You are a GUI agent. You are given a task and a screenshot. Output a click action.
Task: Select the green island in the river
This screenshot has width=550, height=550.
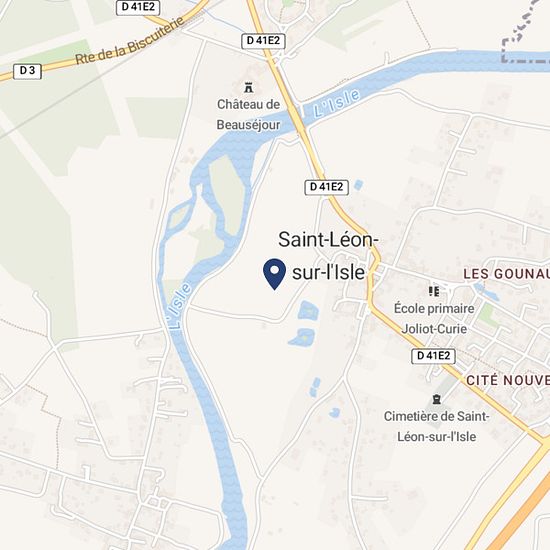[x=227, y=195]
